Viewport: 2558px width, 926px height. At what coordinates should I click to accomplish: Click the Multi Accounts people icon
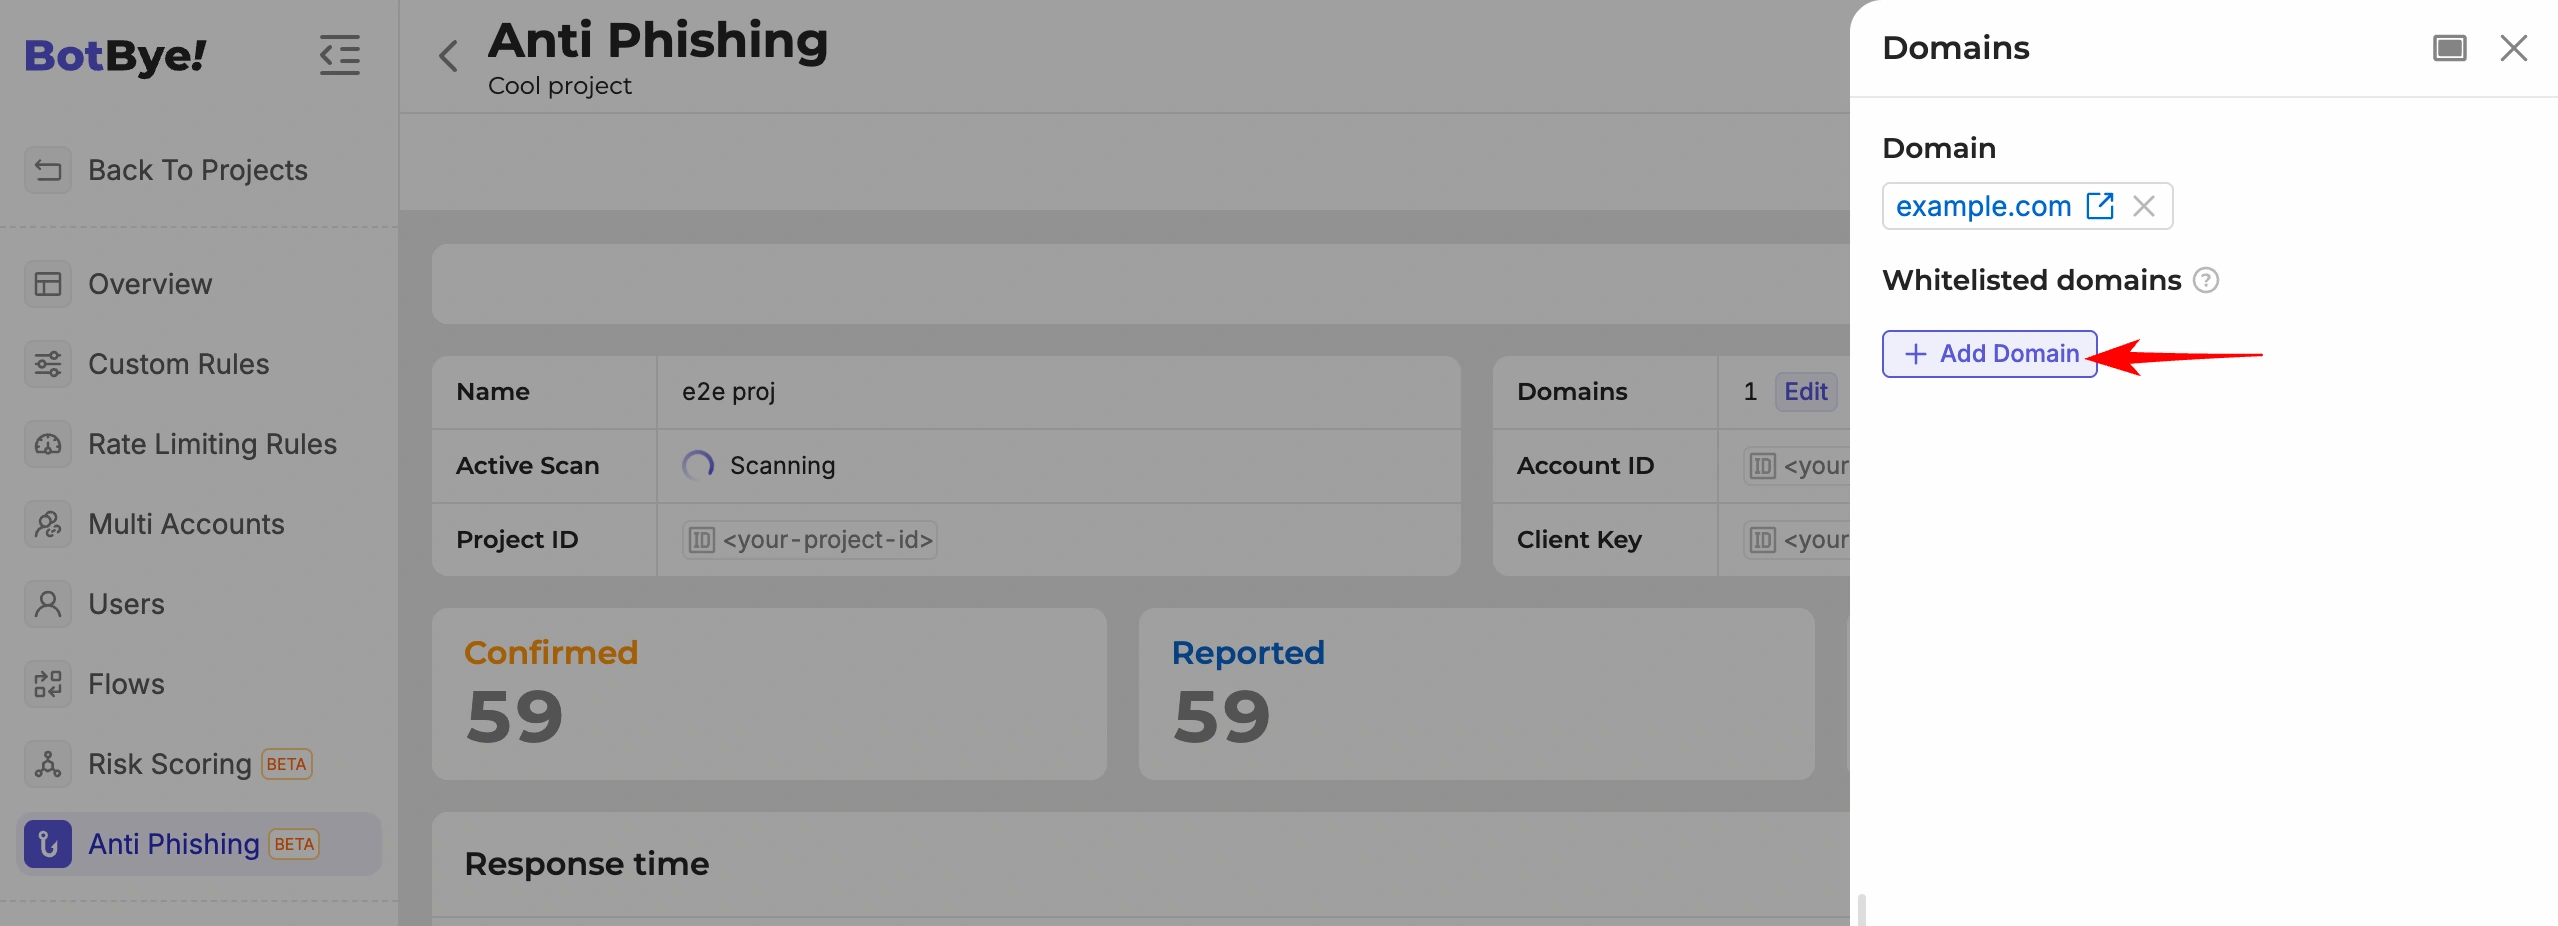point(48,524)
